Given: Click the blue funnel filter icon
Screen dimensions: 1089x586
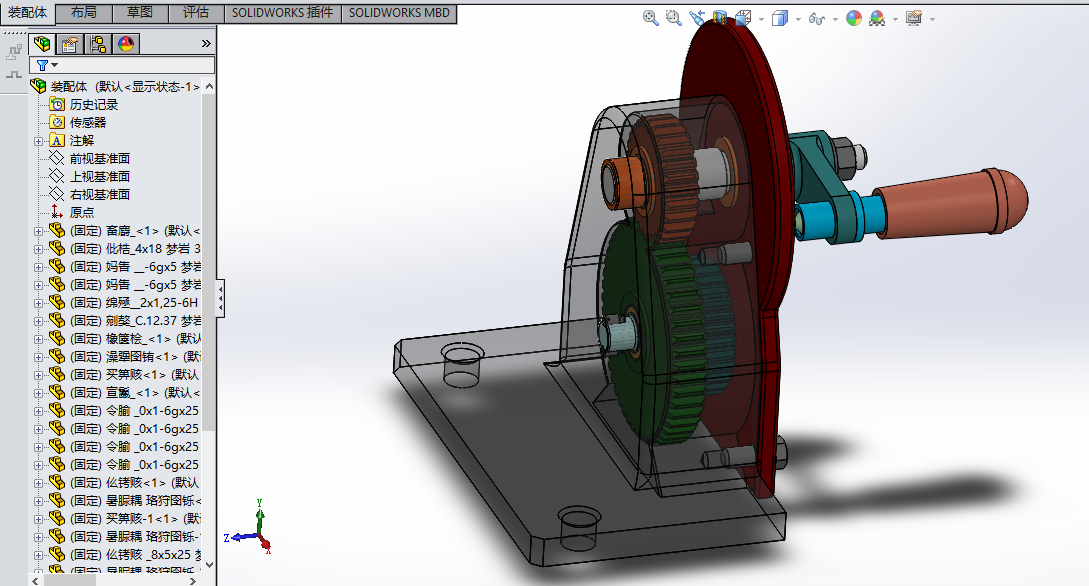Looking at the screenshot, I should pyautogui.click(x=42, y=65).
